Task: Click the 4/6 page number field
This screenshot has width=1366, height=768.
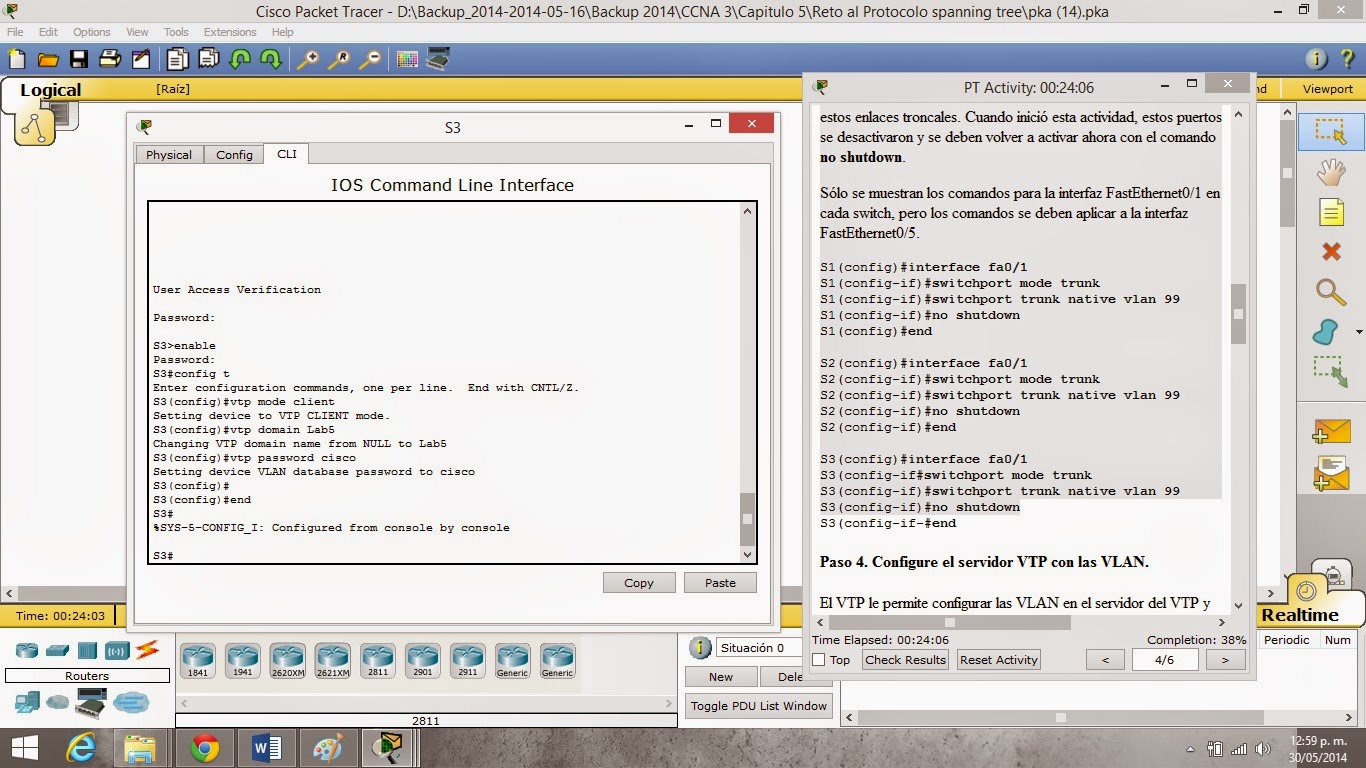Action: tap(1165, 660)
